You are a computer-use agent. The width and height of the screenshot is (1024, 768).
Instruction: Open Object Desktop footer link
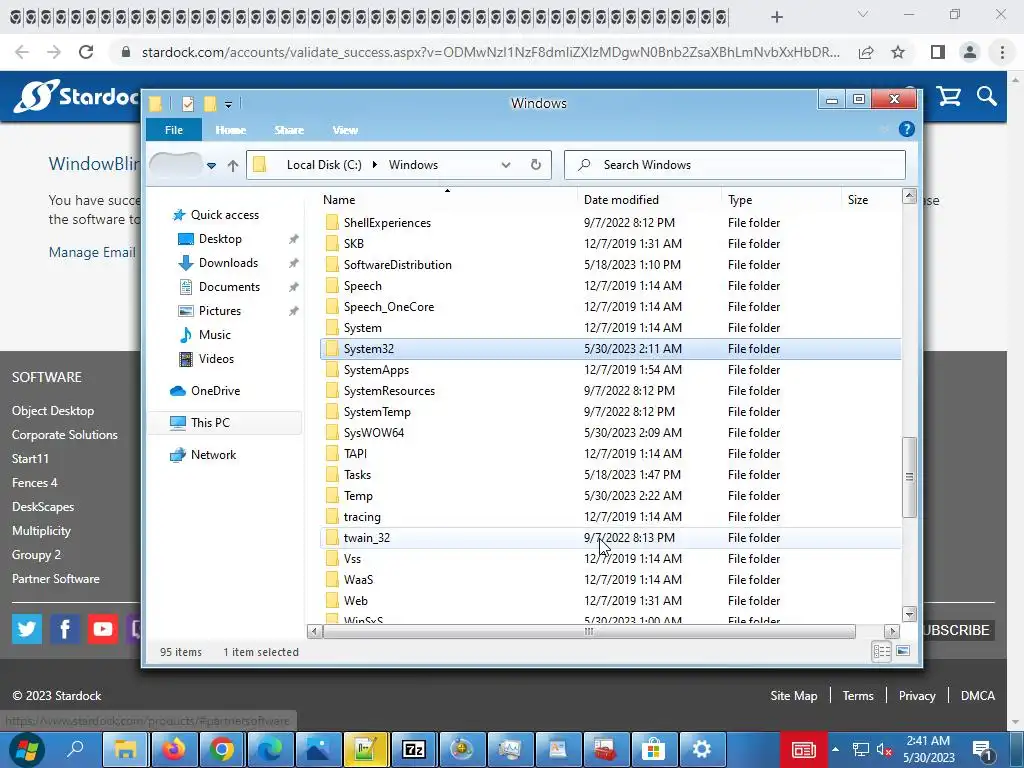click(53, 411)
